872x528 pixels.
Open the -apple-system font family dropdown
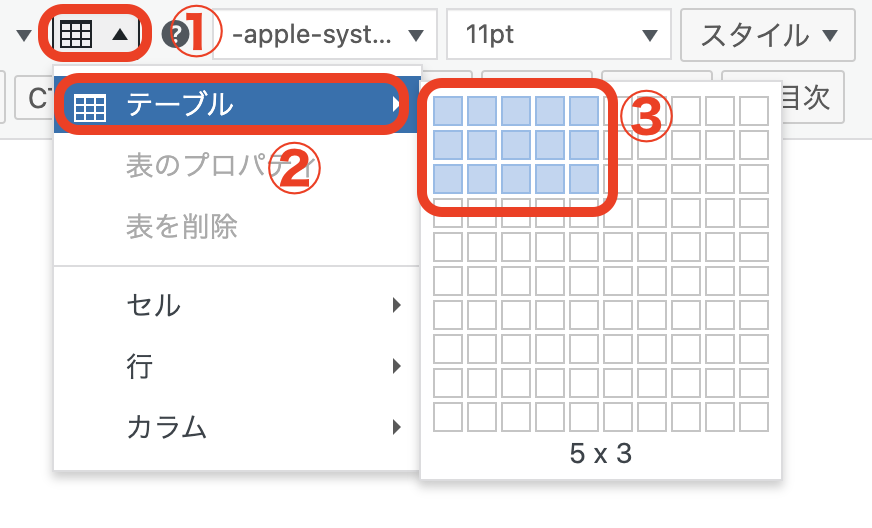(324, 36)
